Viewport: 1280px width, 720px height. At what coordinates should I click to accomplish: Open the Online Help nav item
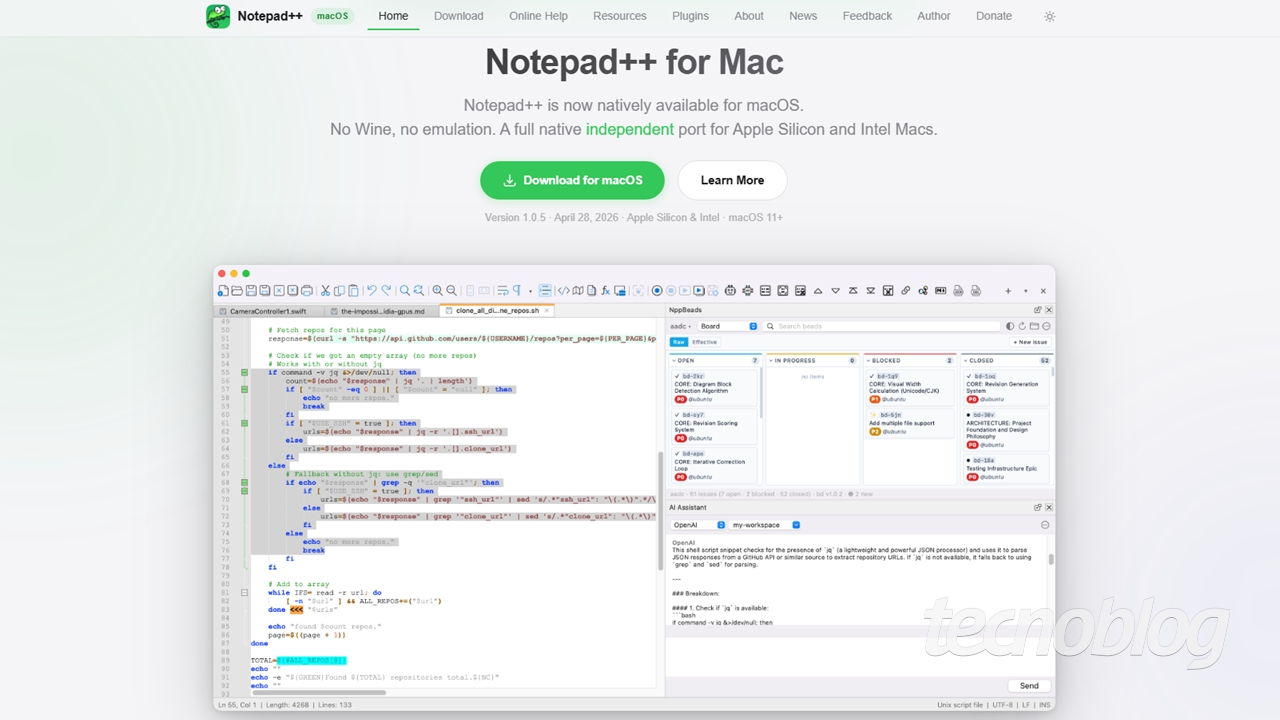538,16
